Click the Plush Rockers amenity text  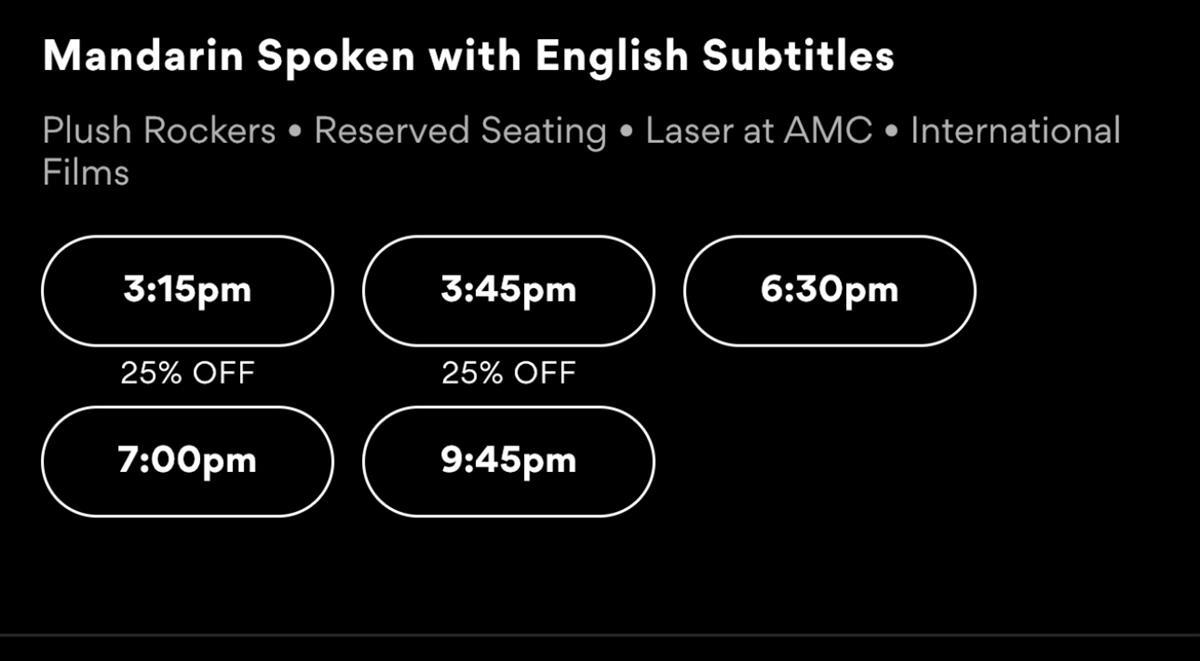(x=159, y=131)
